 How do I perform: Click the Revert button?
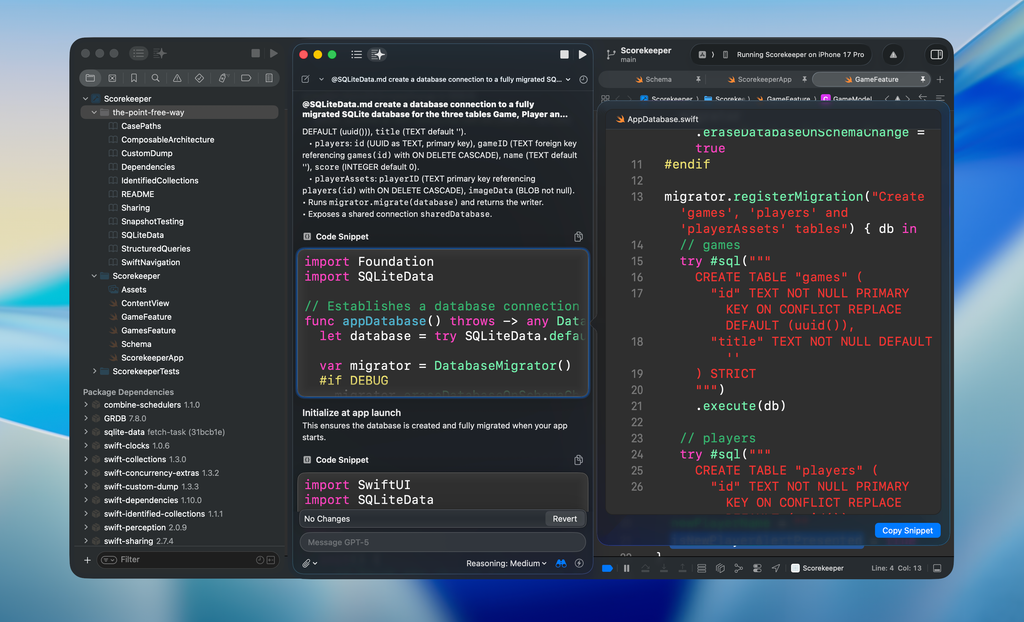[565, 519]
